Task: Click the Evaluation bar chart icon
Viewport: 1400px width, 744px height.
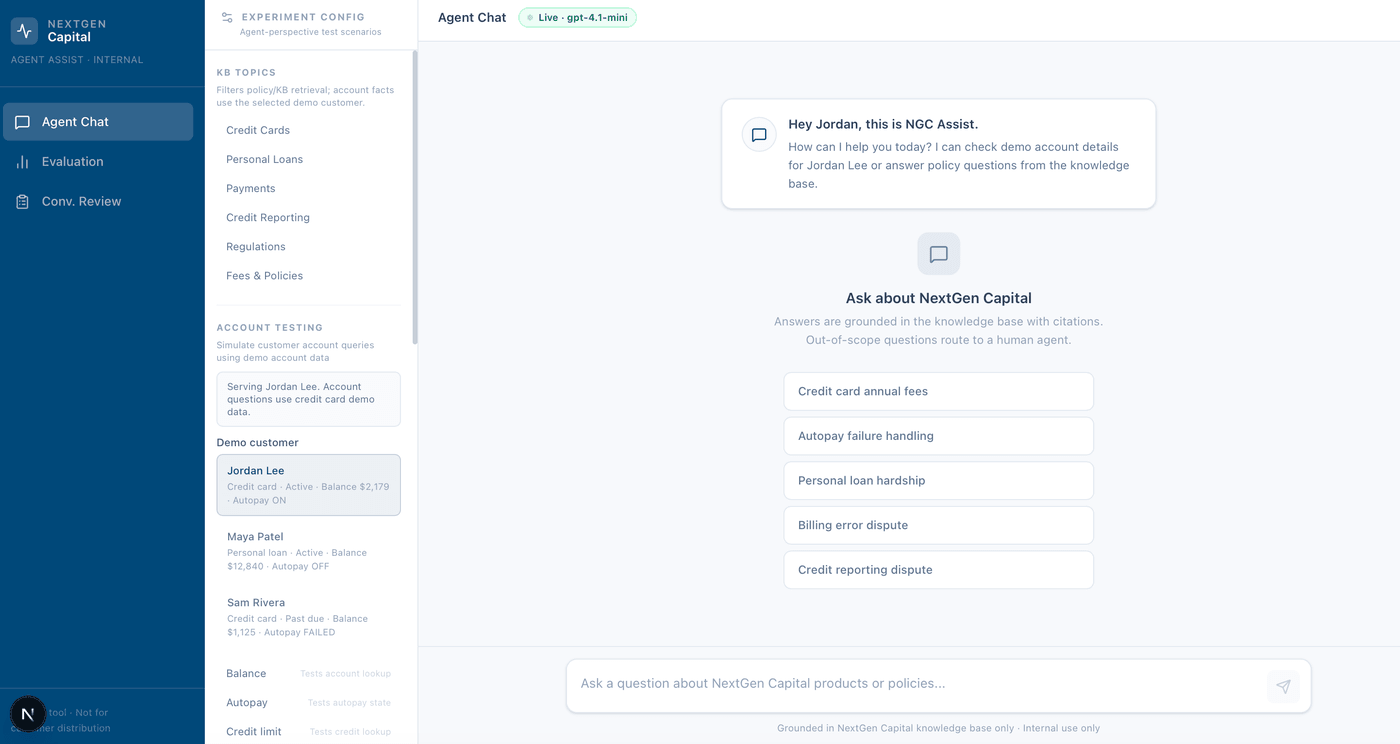Action: coord(22,162)
